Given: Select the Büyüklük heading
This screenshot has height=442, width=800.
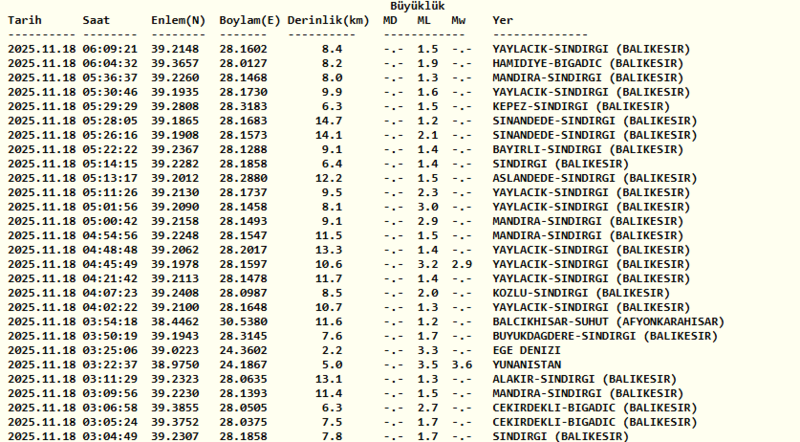Looking at the screenshot, I should tap(417, 6).
